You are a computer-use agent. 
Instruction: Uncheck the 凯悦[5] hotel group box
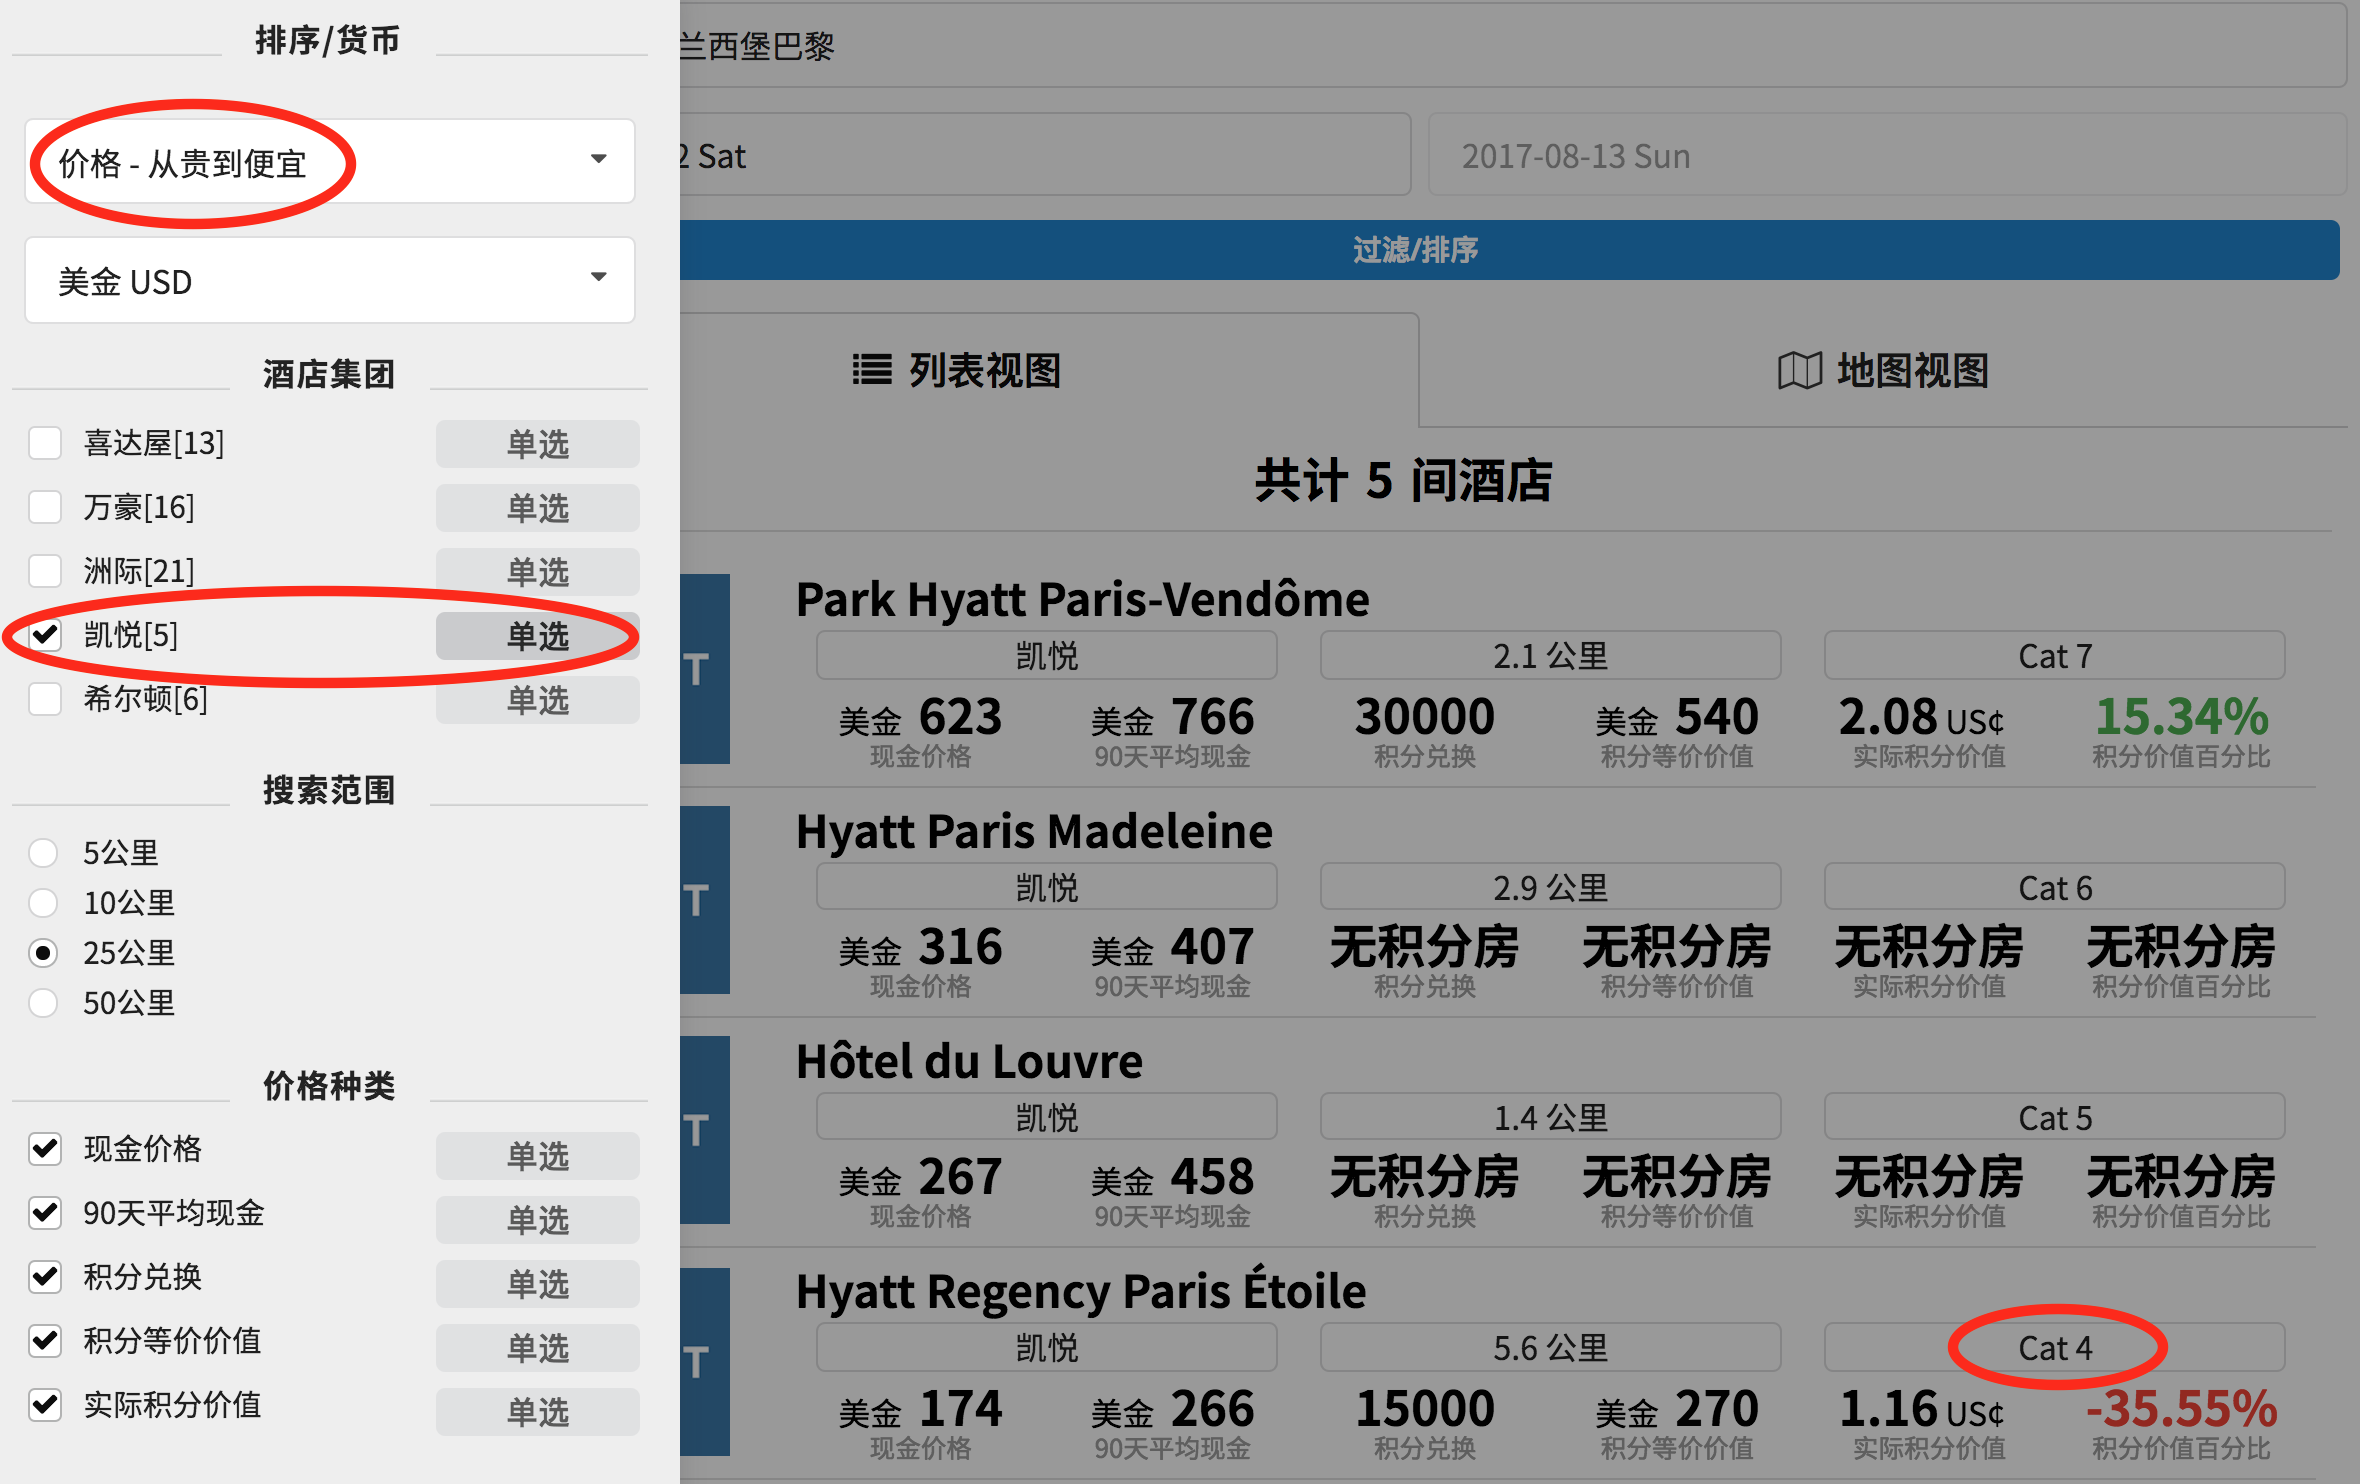[45, 635]
